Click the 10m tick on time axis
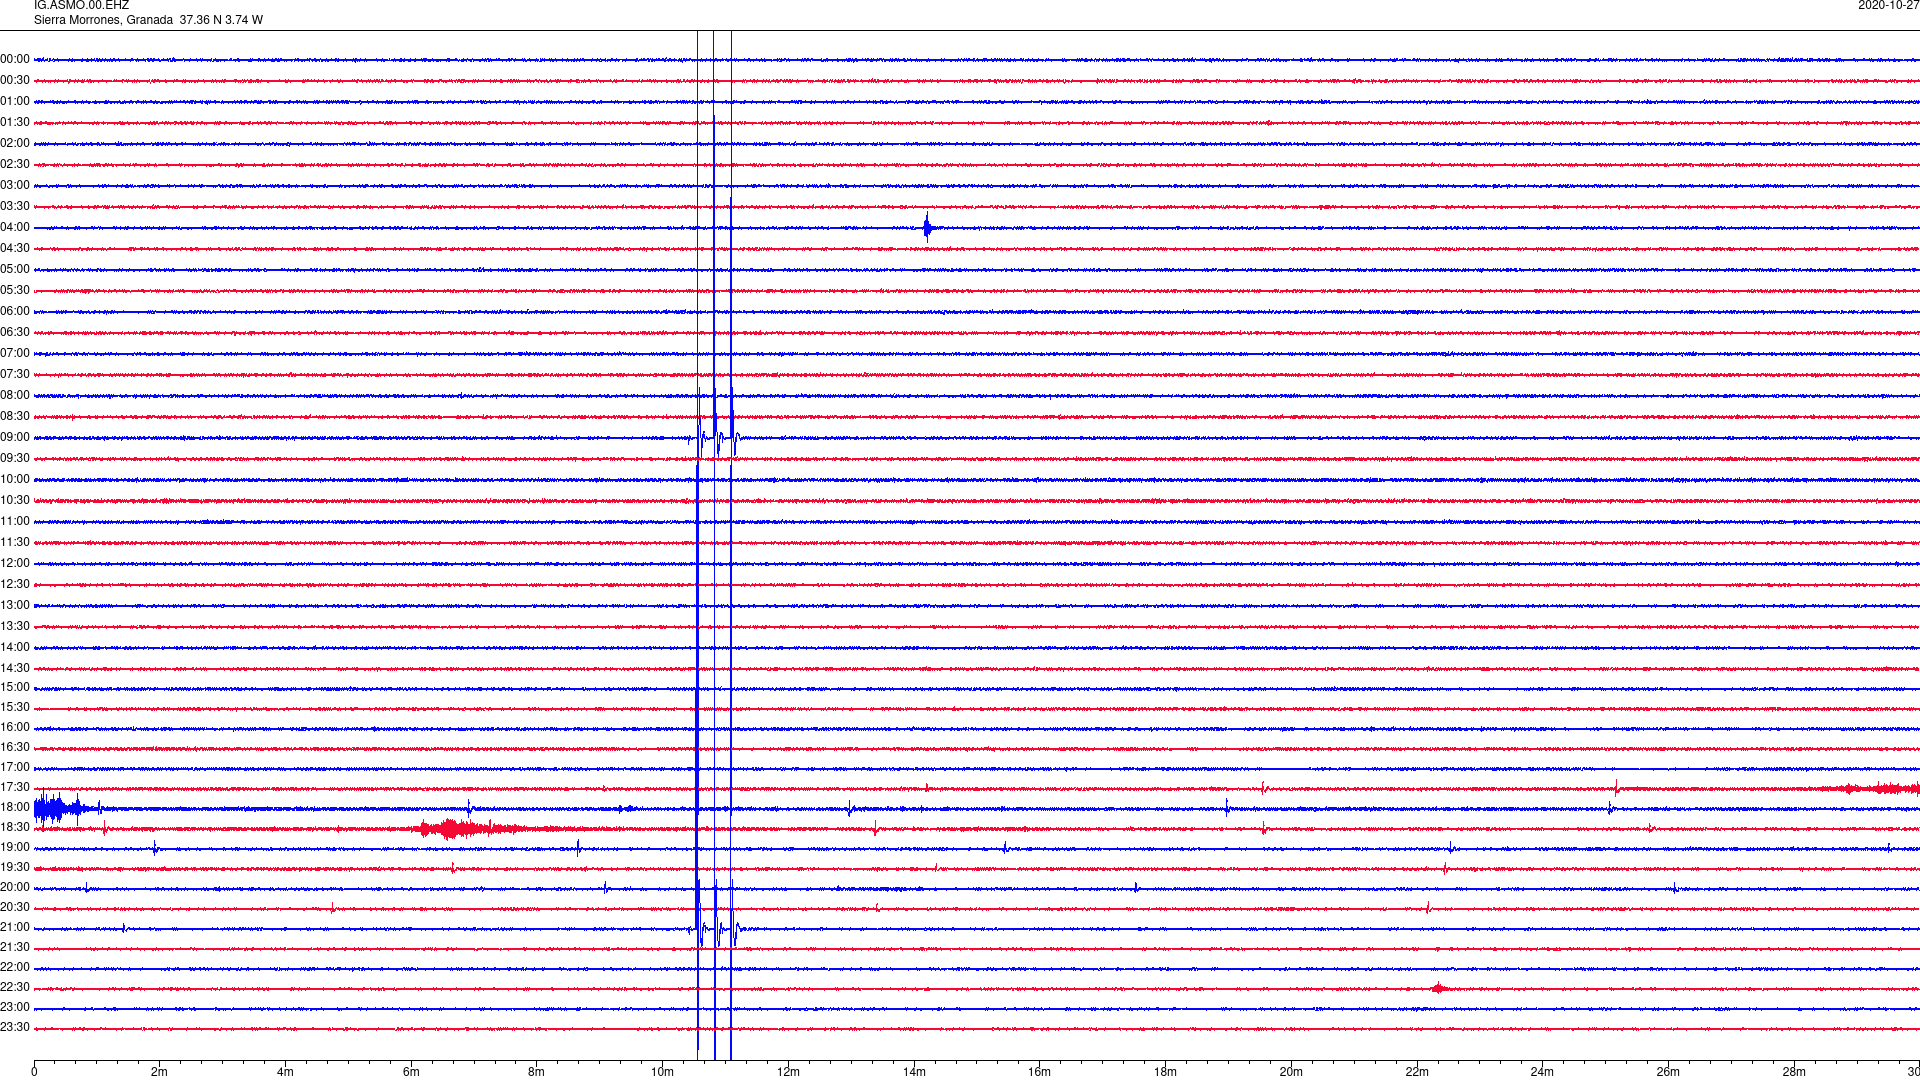The image size is (1920, 1080). pyautogui.click(x=663, y=1072)
